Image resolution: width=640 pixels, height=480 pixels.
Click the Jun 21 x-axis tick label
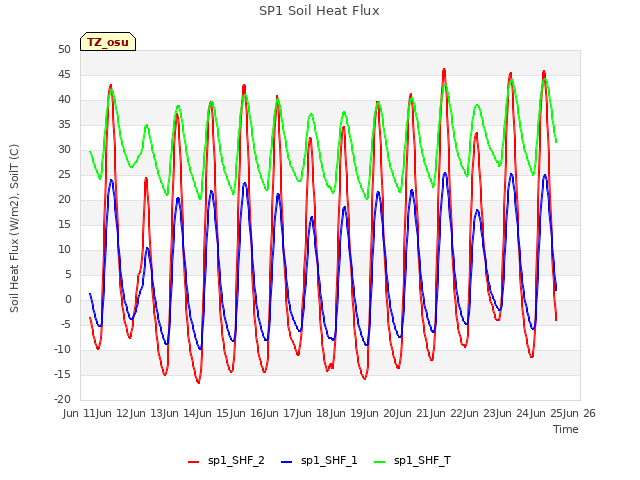[411, 413]
